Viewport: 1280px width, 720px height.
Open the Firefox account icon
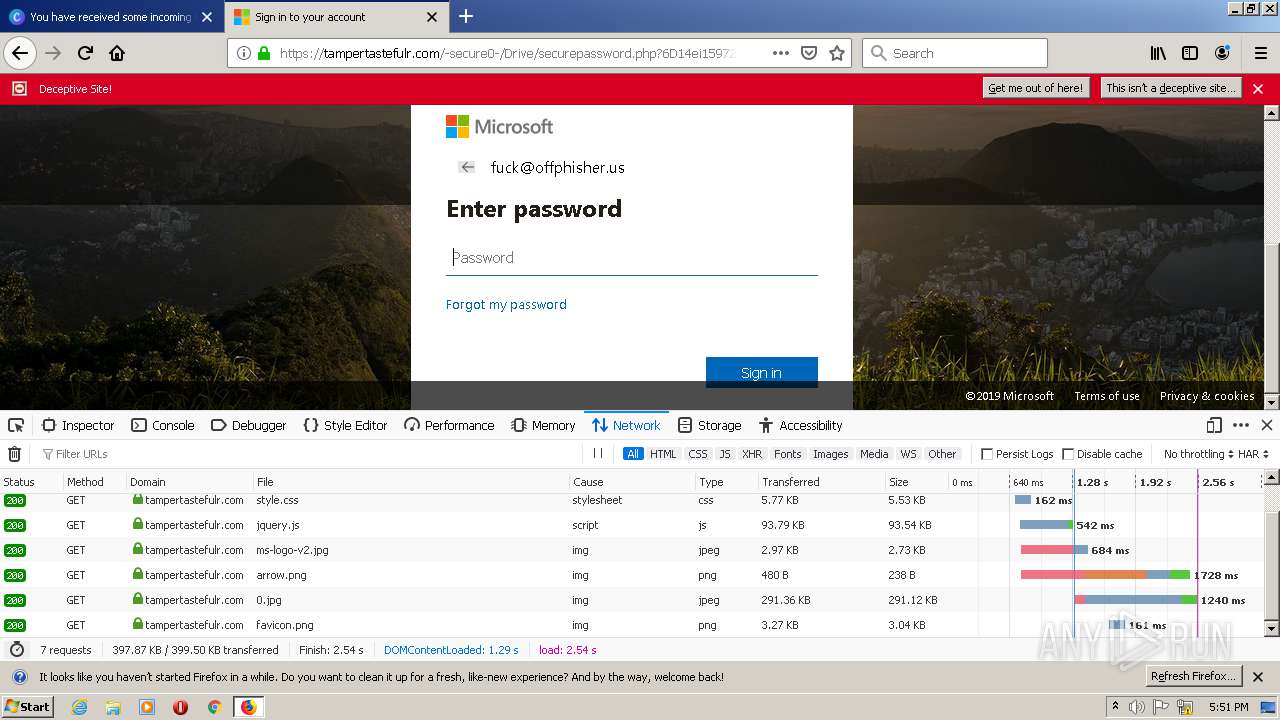point(1222,53)
